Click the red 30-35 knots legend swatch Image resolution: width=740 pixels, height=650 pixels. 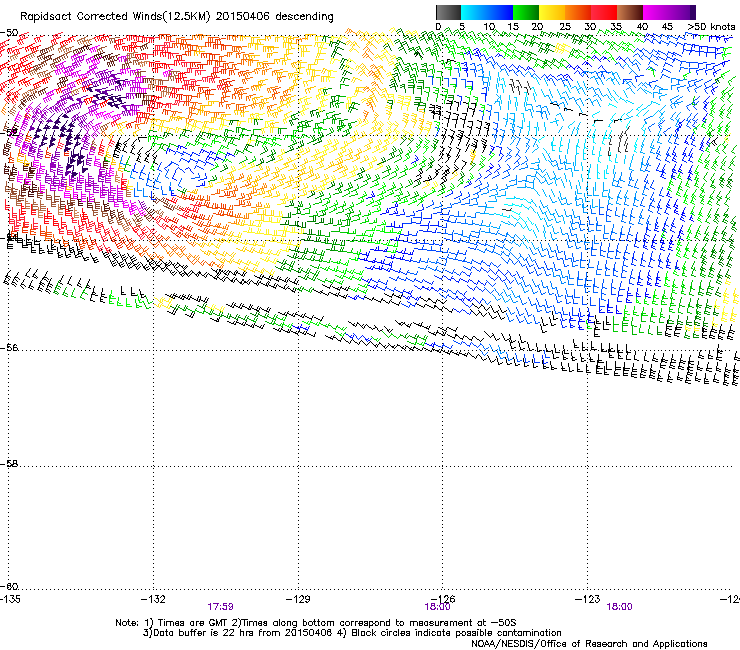pyautogui.click(x=604, y=12)
